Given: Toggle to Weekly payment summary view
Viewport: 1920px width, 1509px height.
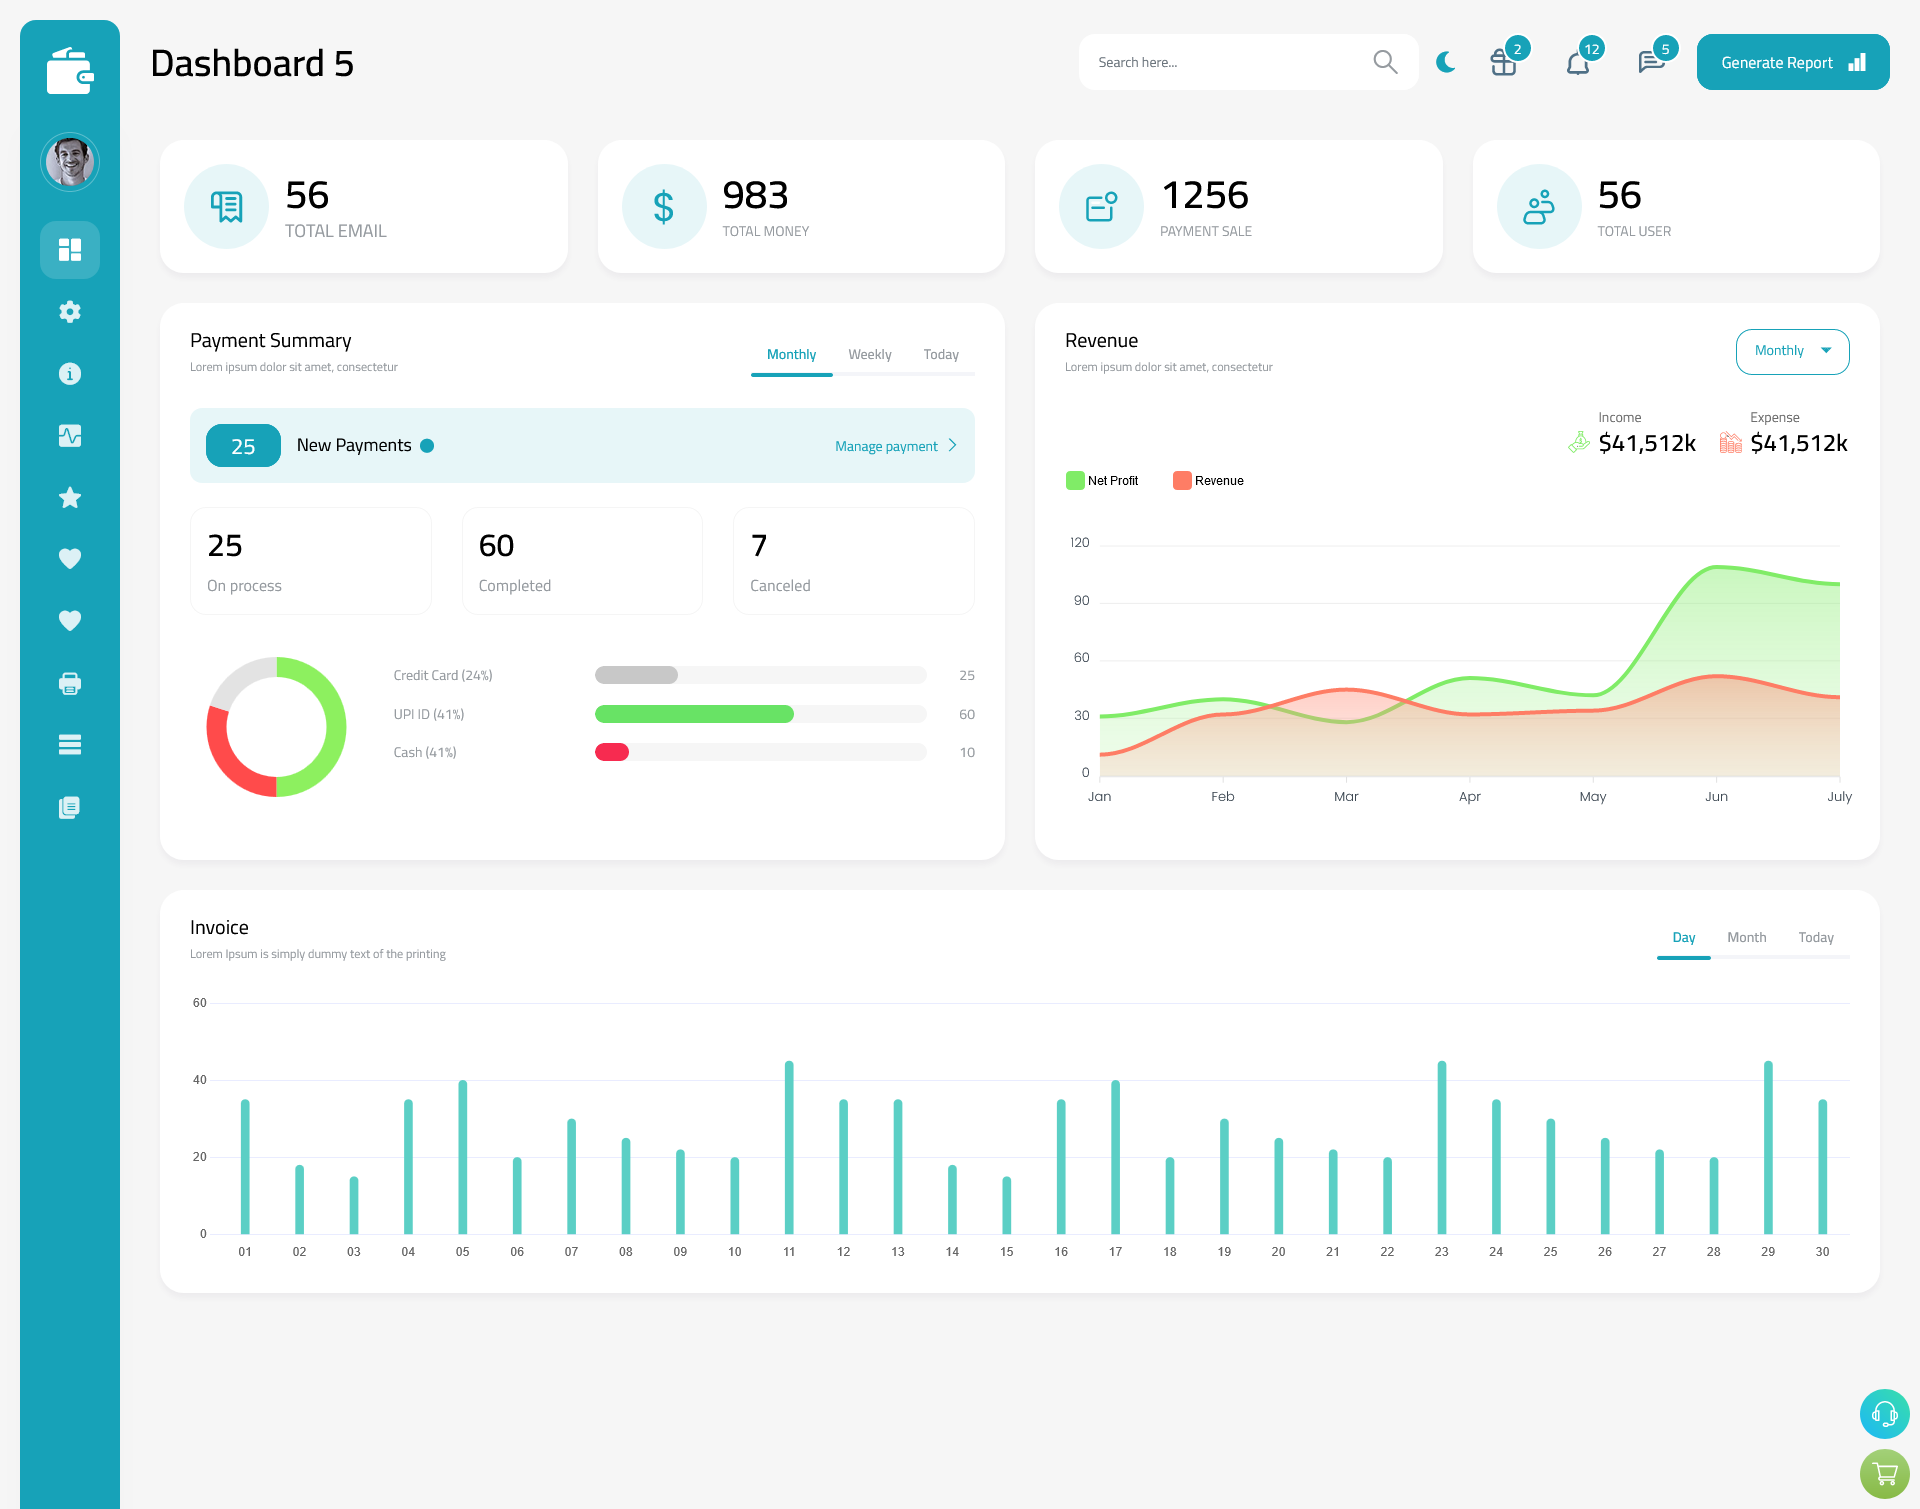Looking at the screenshot, I should (x=866, y=352).
